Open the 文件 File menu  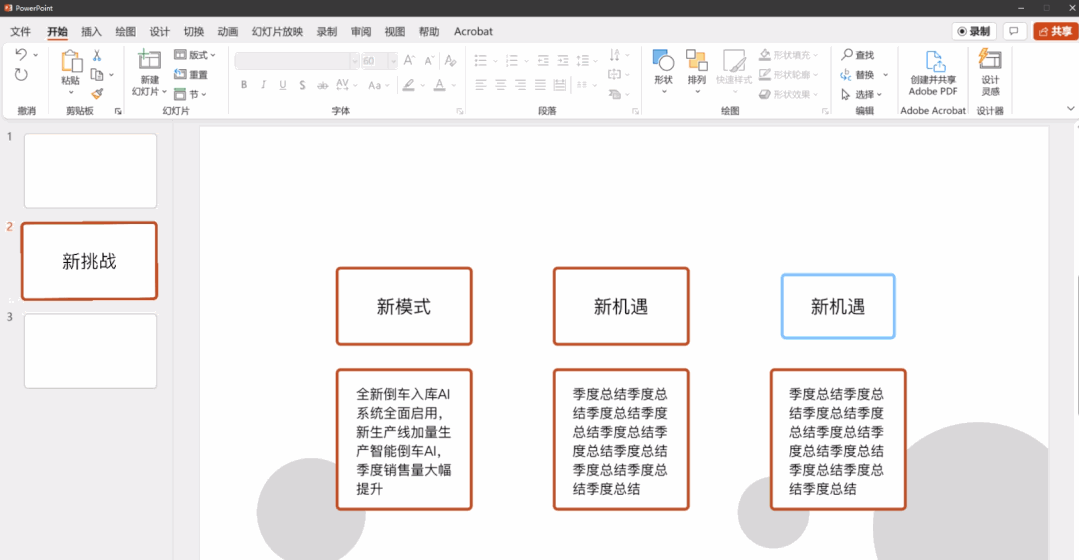[x=21, y=32]
